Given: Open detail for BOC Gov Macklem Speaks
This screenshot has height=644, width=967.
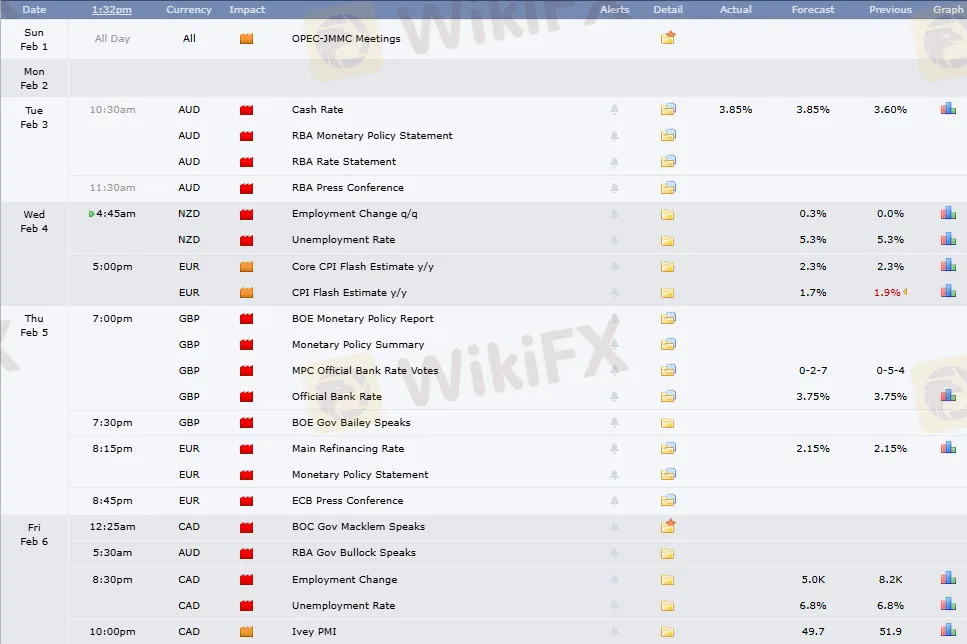Looking at the screenshot, I should 668,526.
